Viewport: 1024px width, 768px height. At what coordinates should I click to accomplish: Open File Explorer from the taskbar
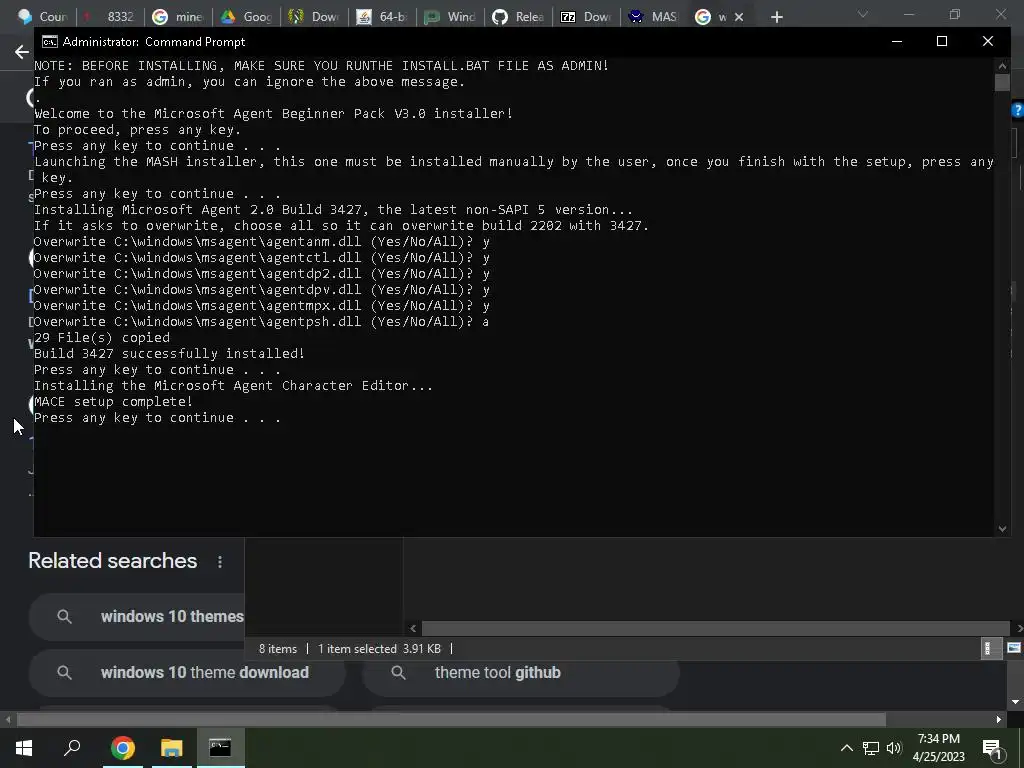[171, 748]
